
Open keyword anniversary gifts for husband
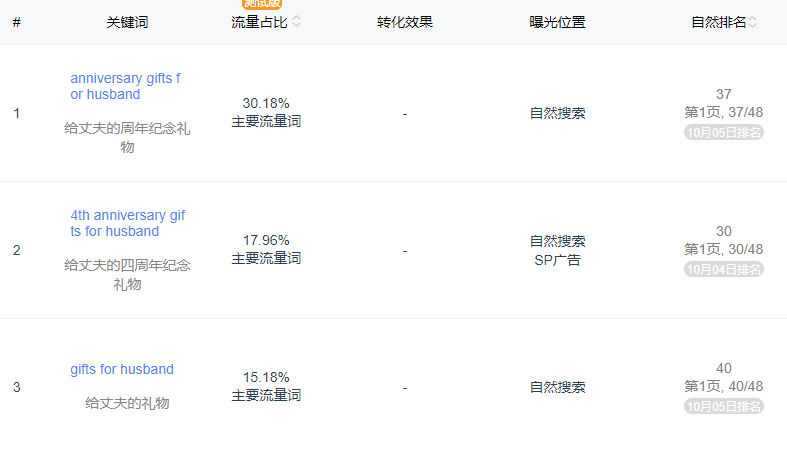tap(125, 86)
